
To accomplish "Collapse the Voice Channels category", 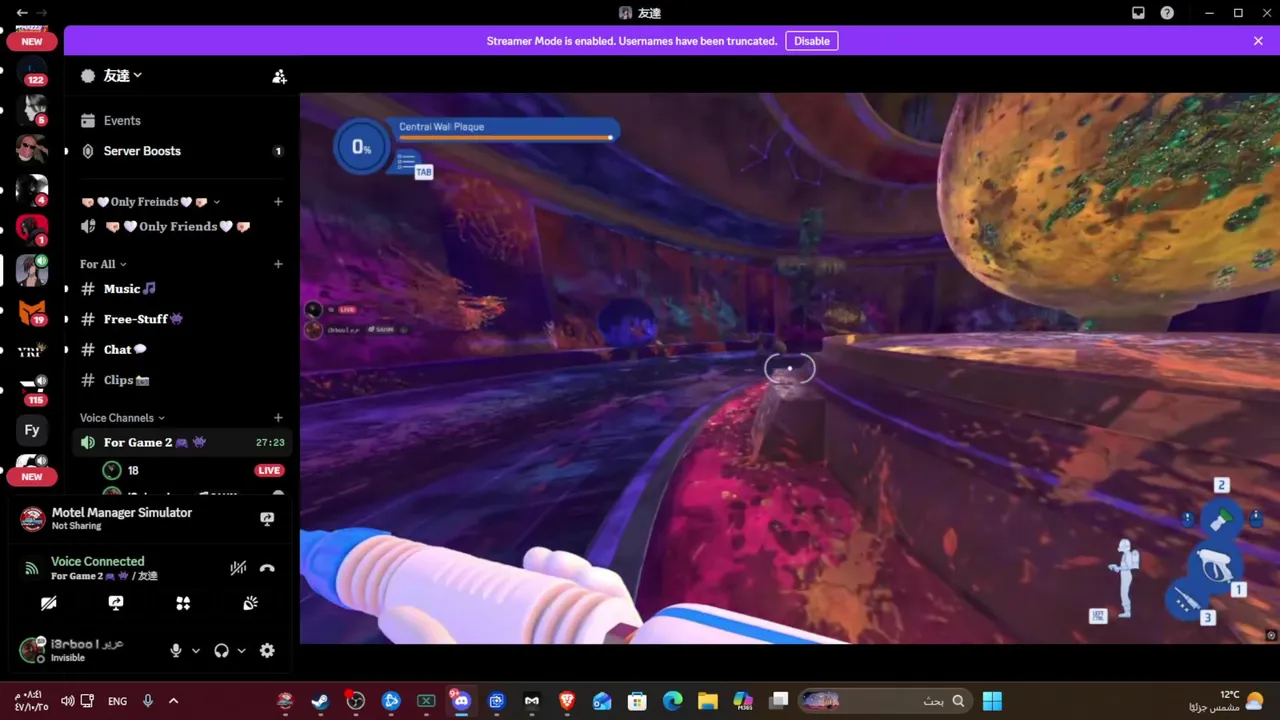I will point(122,418).
